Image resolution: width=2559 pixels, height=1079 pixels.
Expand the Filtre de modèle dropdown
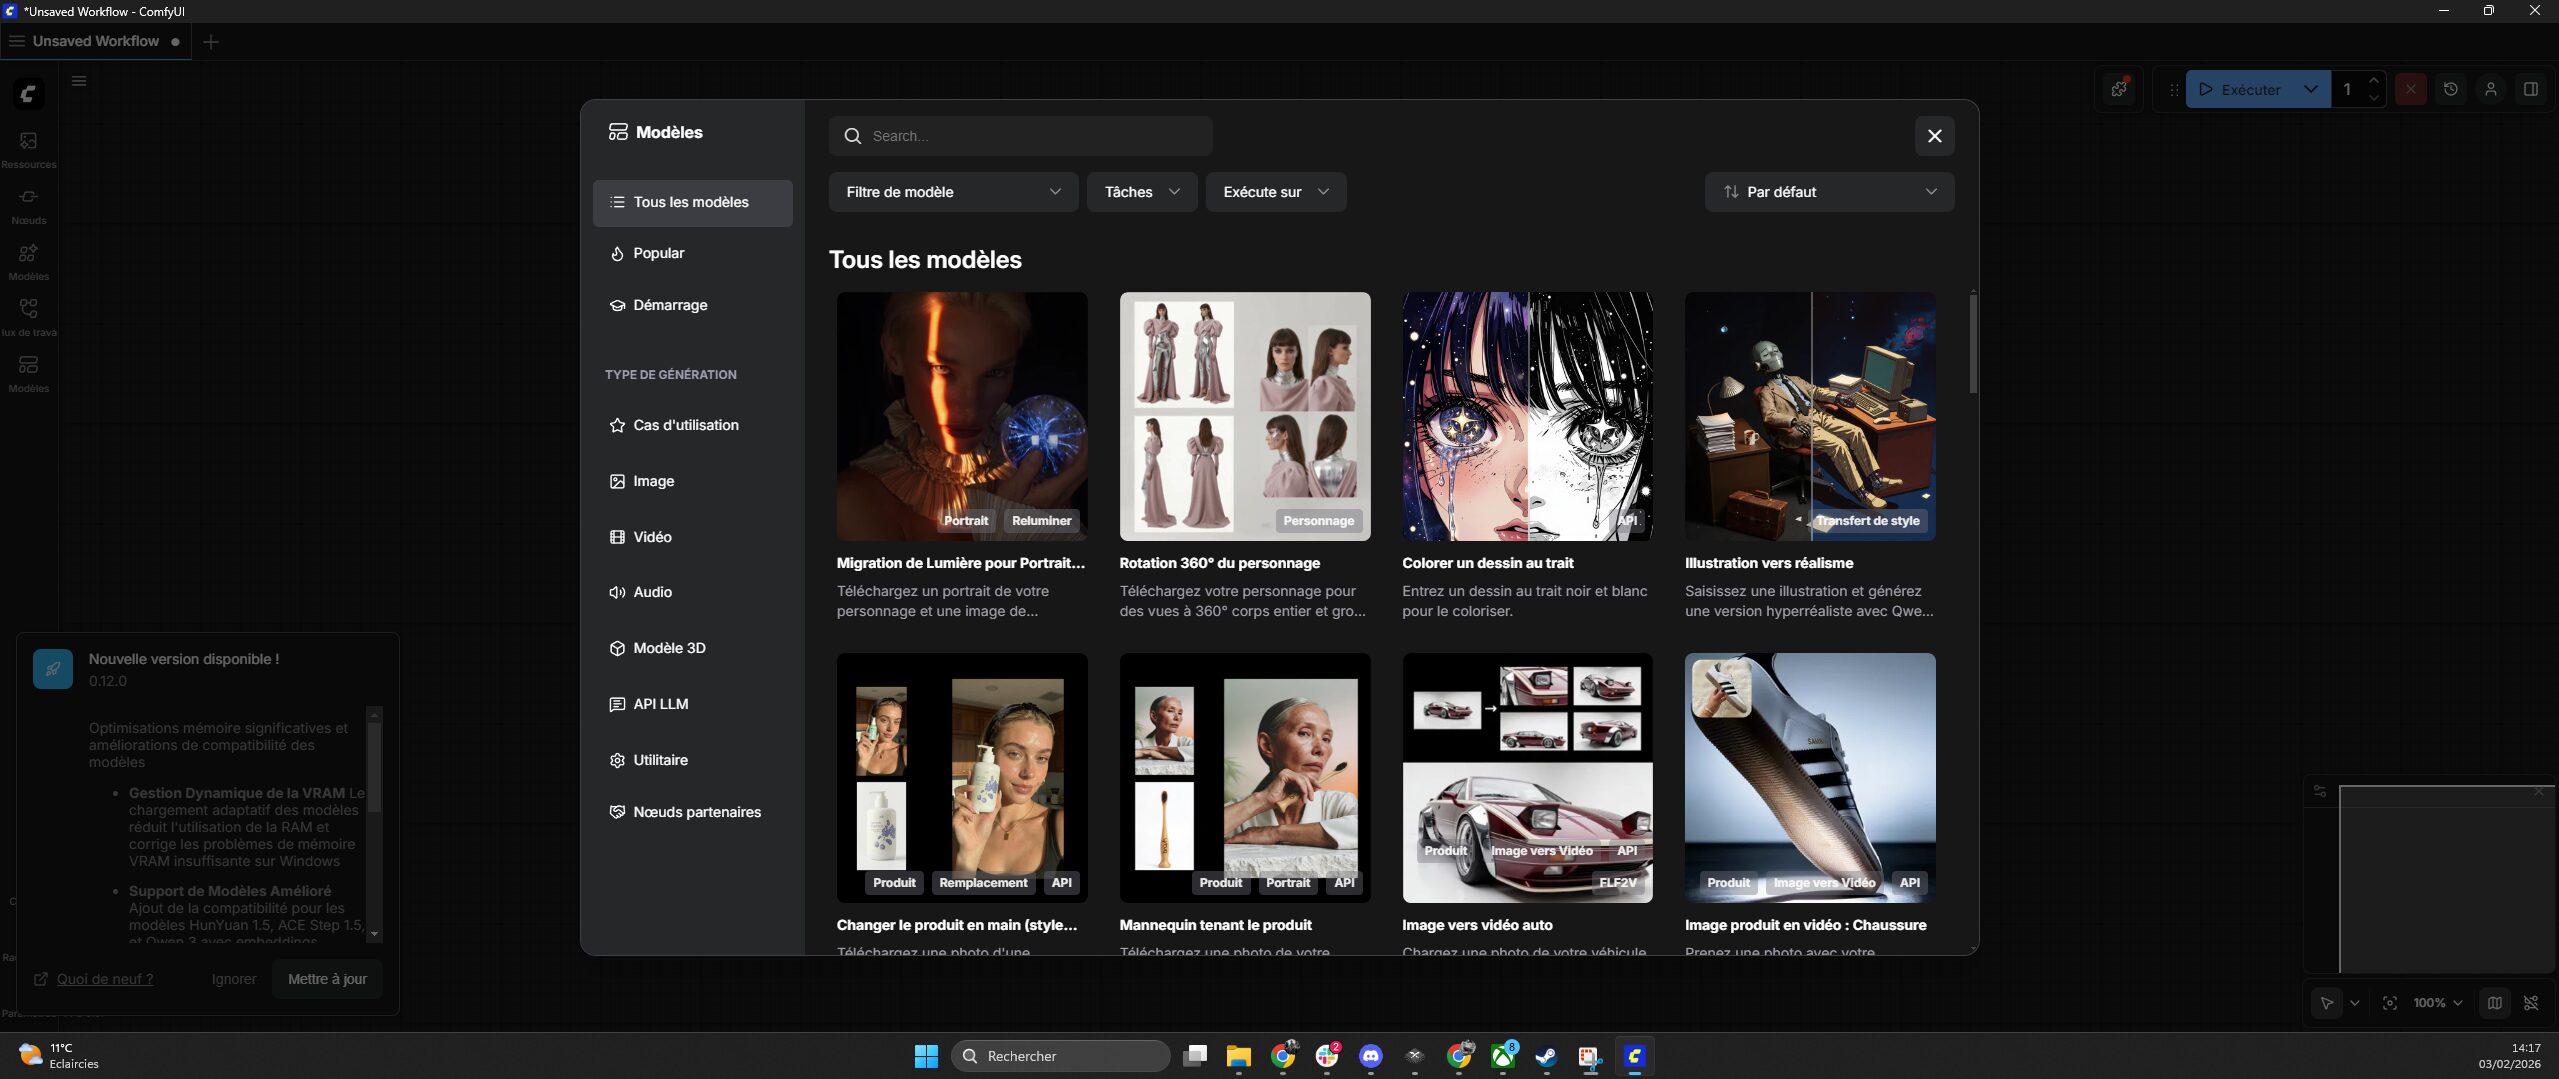pyautogui.click(x=952, y=192)
